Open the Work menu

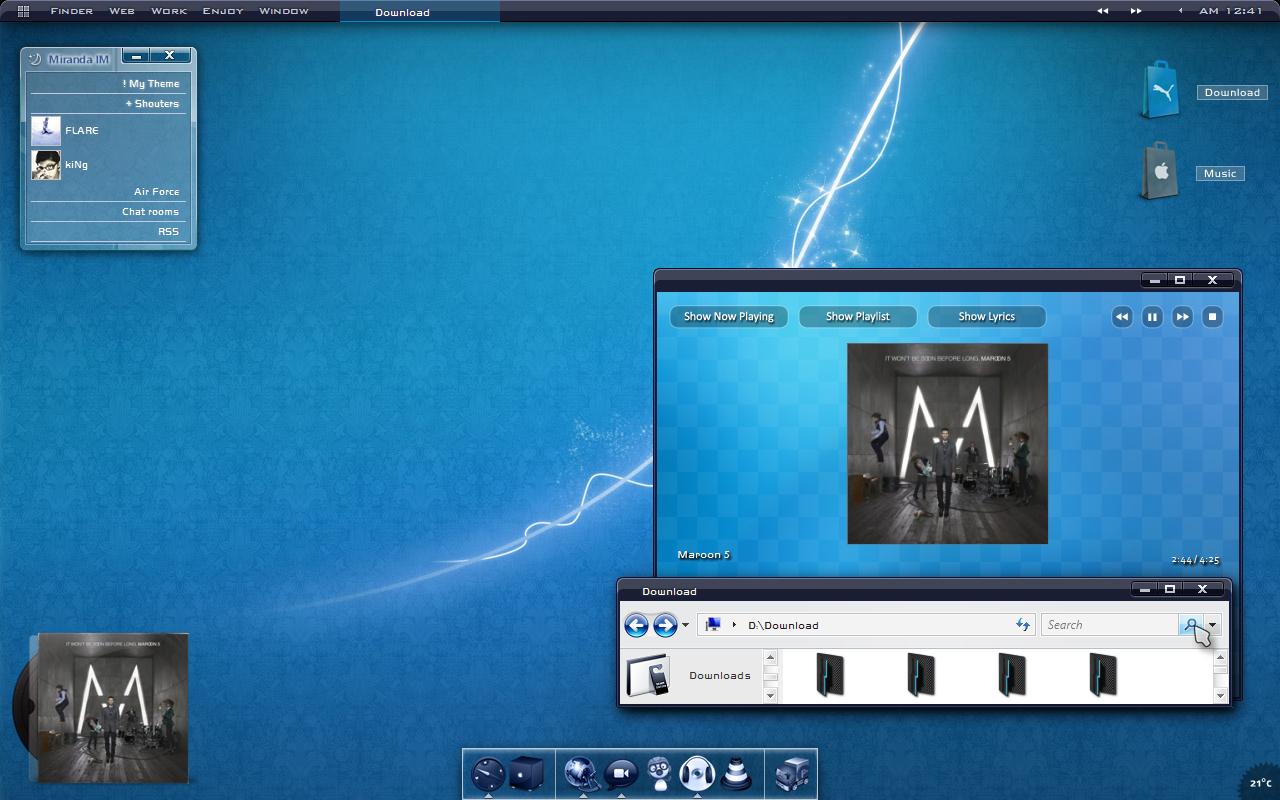coord(169,11)
